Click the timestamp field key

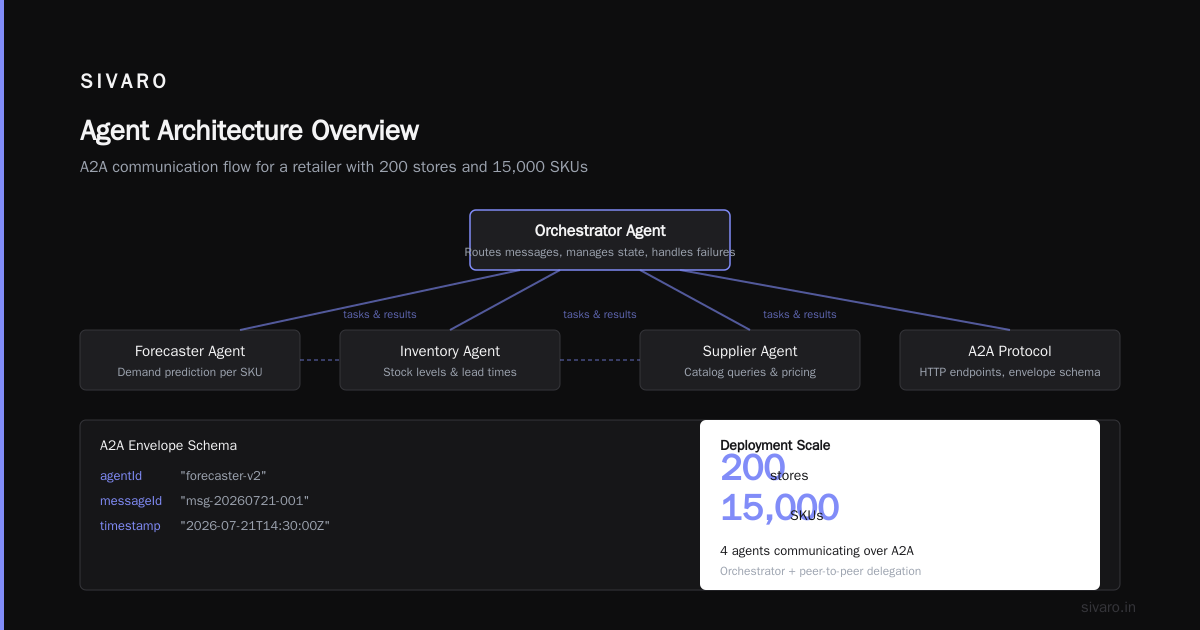[x=130, y=525]
